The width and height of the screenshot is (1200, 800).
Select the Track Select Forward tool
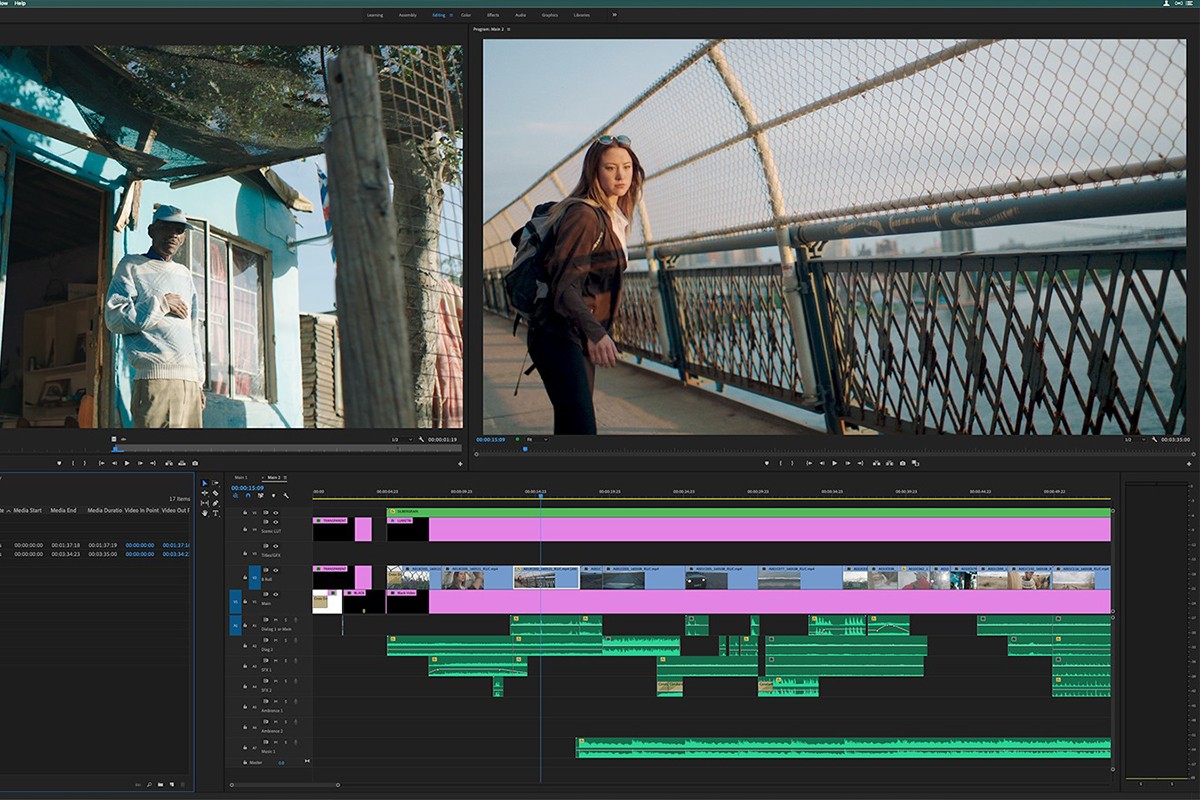coord(215,483)
